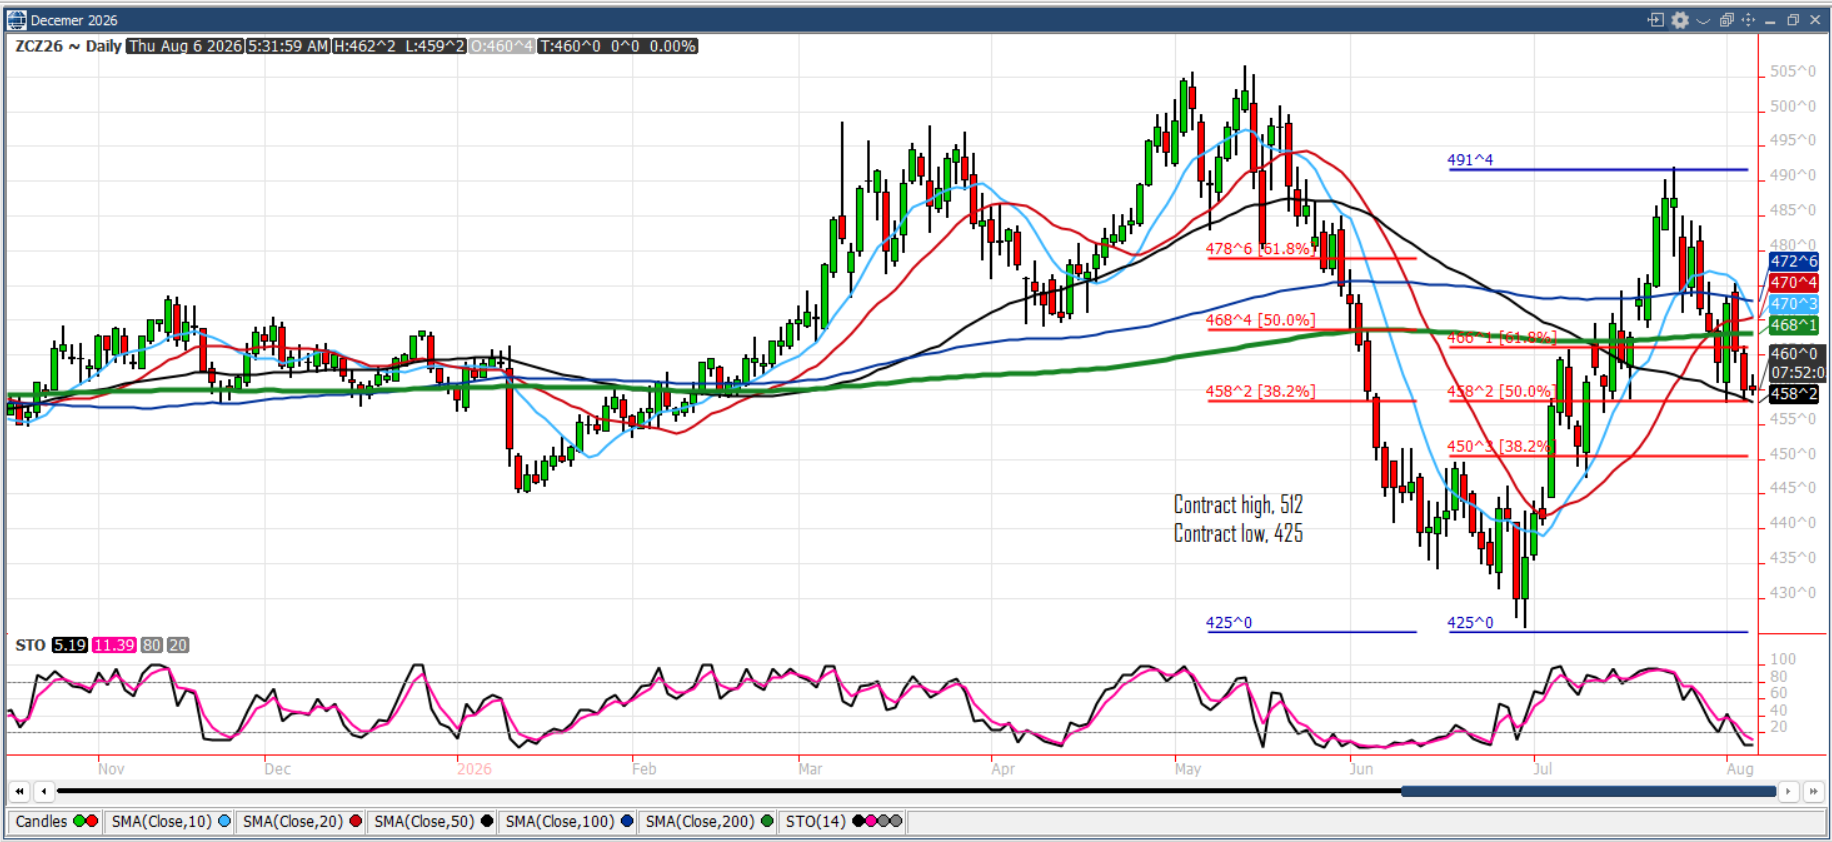This screenshot has height=842, width=1832.
Task: Select the SMA(Close,50) study tab
Action: pyautogui.click(x=433, y=821)
